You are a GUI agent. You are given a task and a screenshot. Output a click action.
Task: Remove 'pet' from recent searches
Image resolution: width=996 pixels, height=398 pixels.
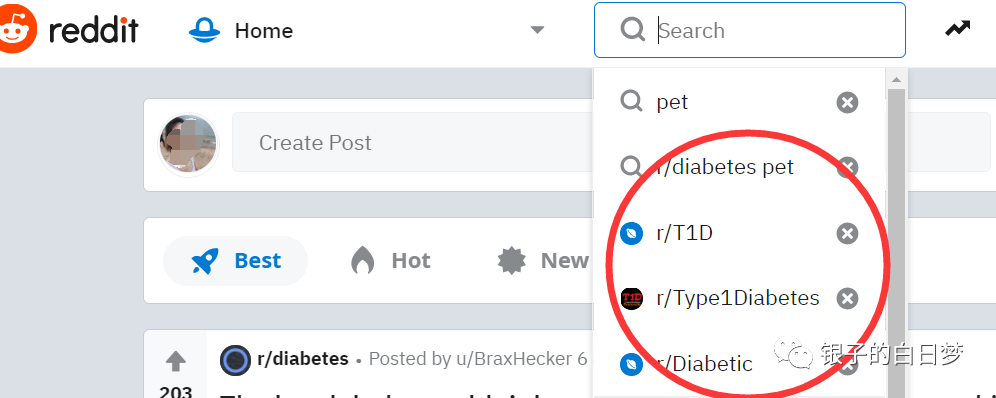tap(847, 102)
